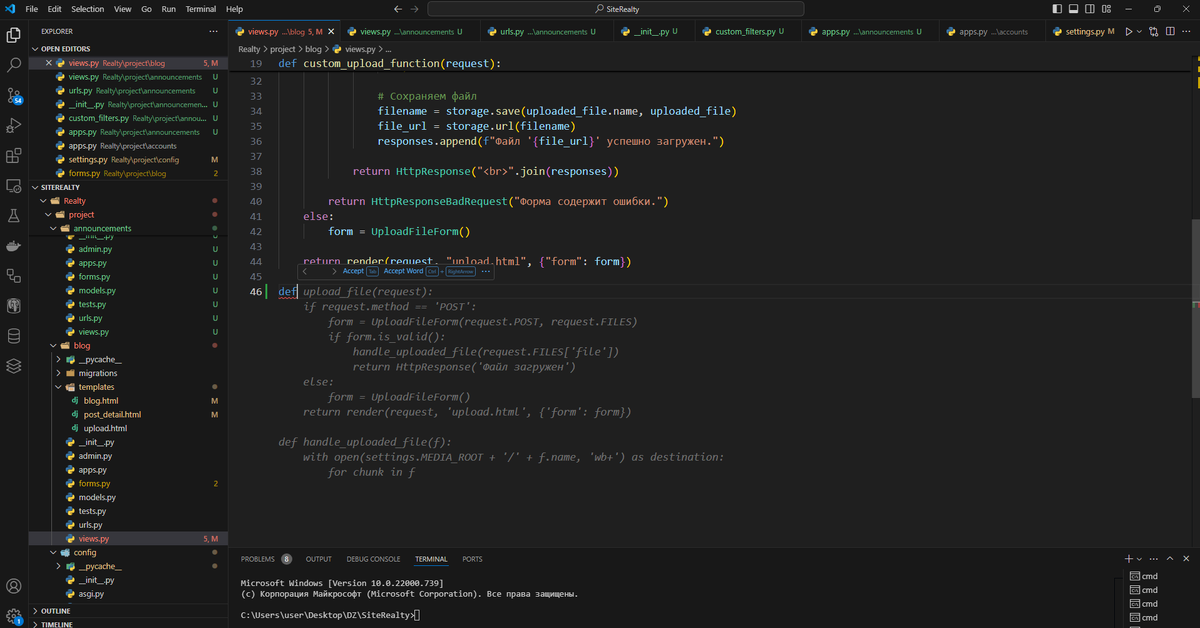Open the Accounts menu icon
The width and height of the screenshot is (1200, 628).
point(14,586)
